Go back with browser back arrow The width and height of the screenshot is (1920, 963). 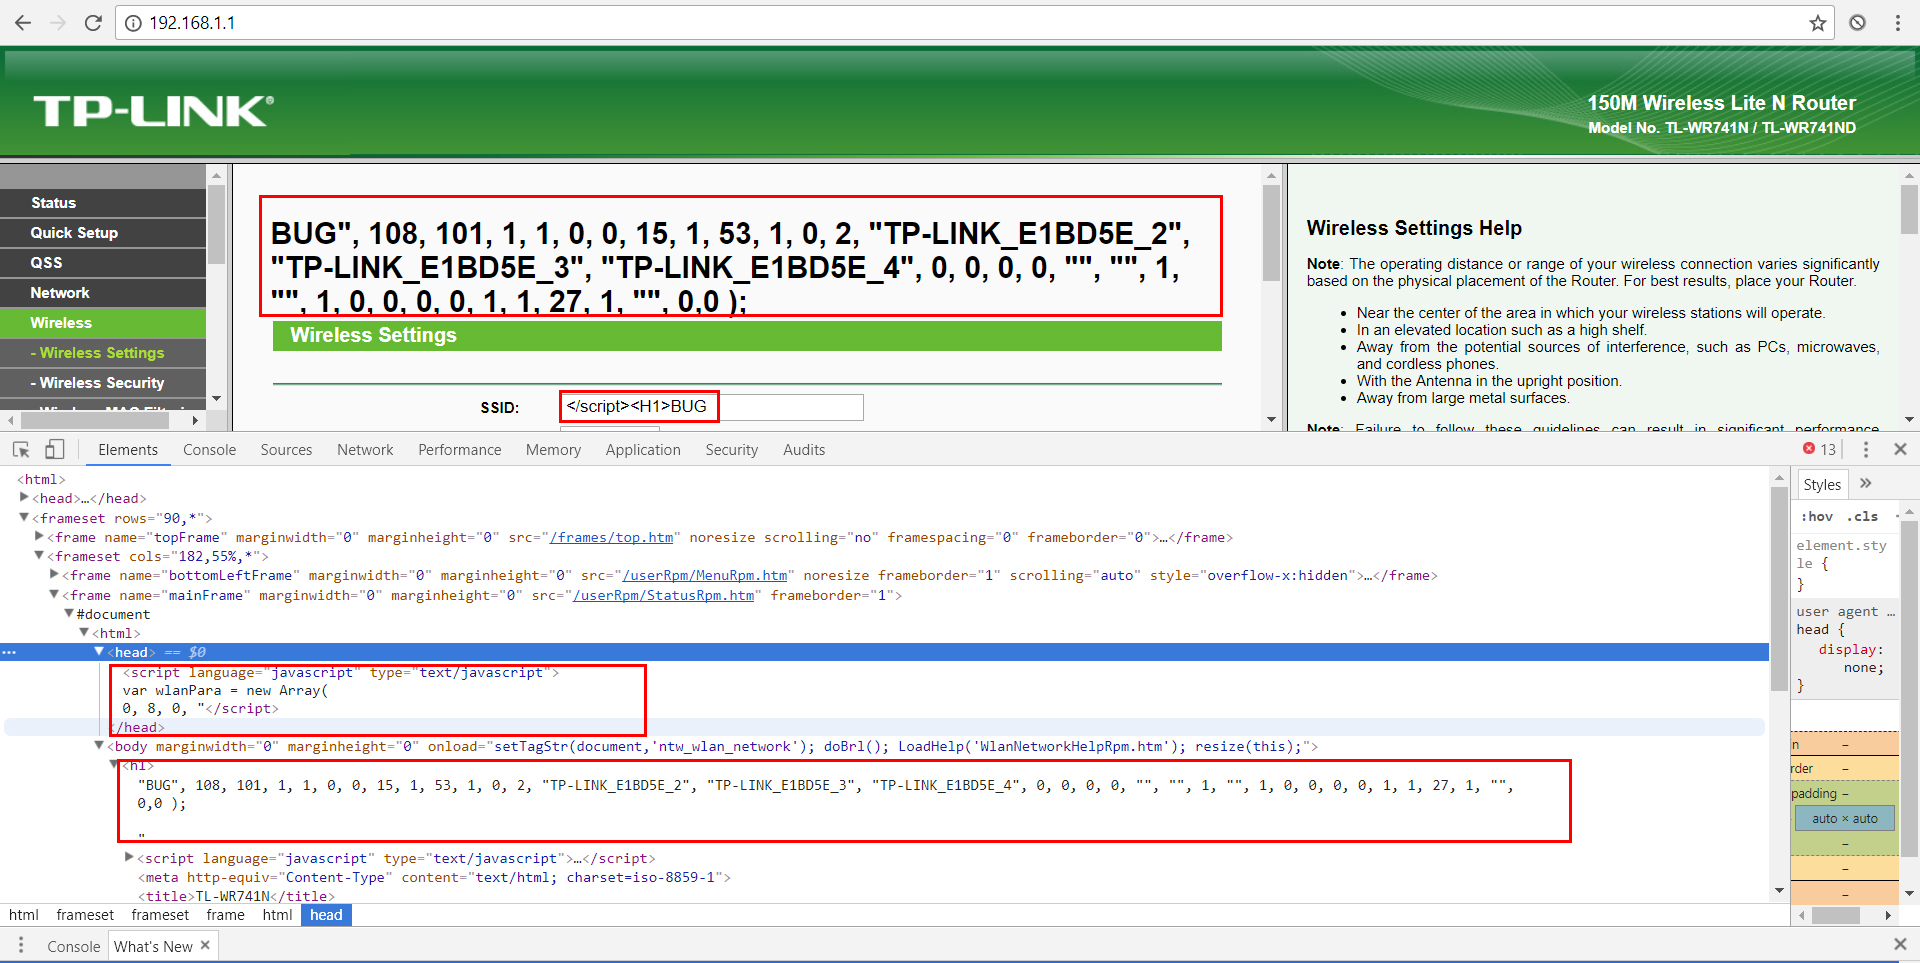click(x=23, y=23)
